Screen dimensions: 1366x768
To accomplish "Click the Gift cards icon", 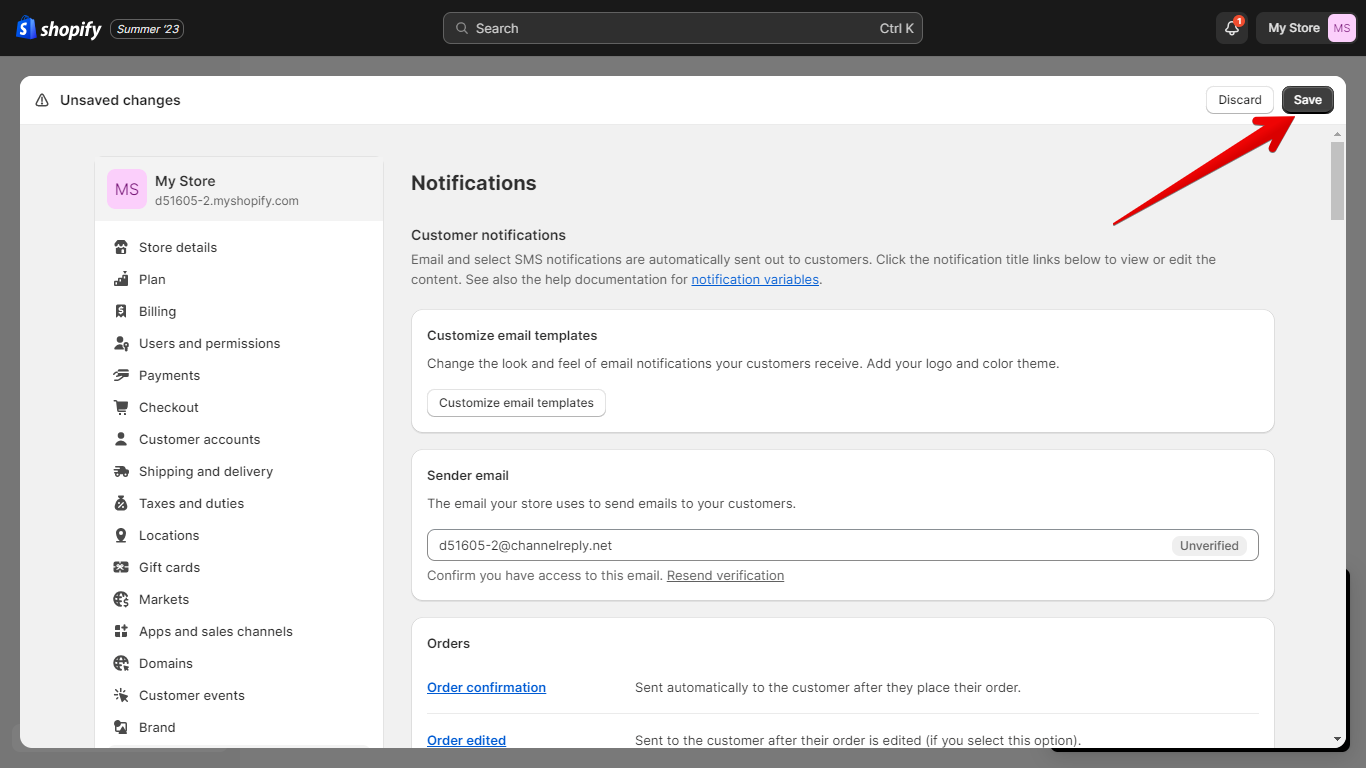I will [x=121, y=567].
